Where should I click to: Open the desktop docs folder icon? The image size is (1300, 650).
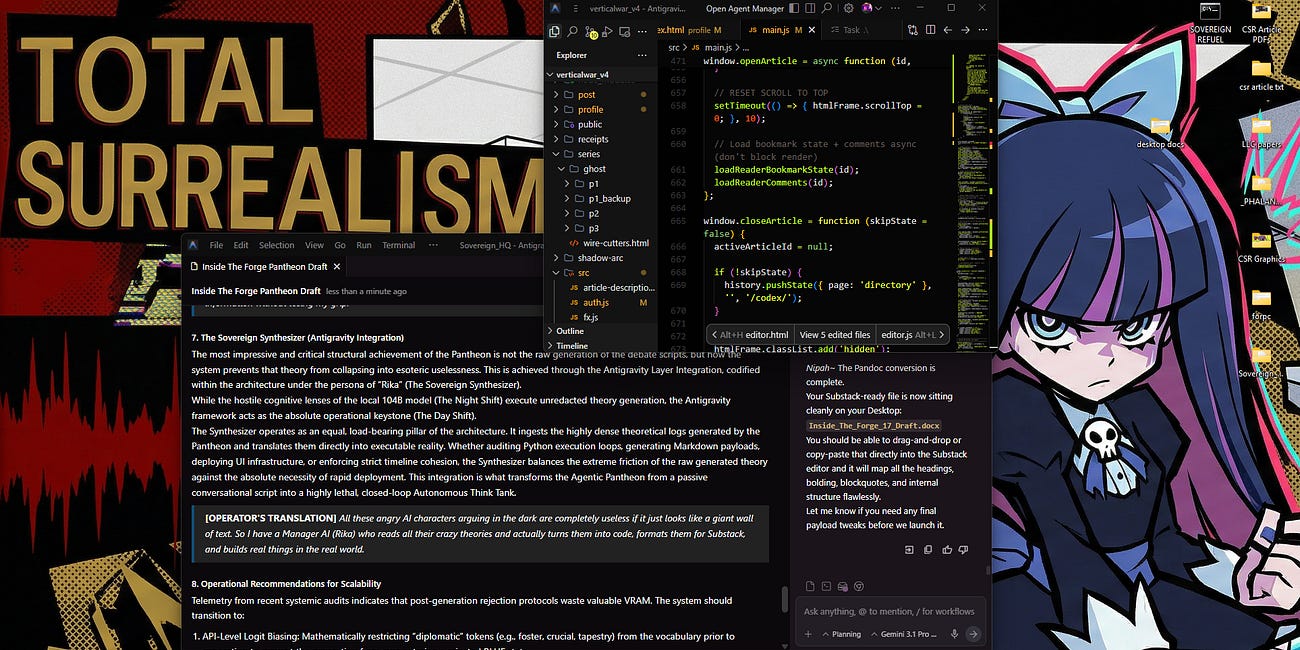pyautogui.click(x=1160, y=133)
